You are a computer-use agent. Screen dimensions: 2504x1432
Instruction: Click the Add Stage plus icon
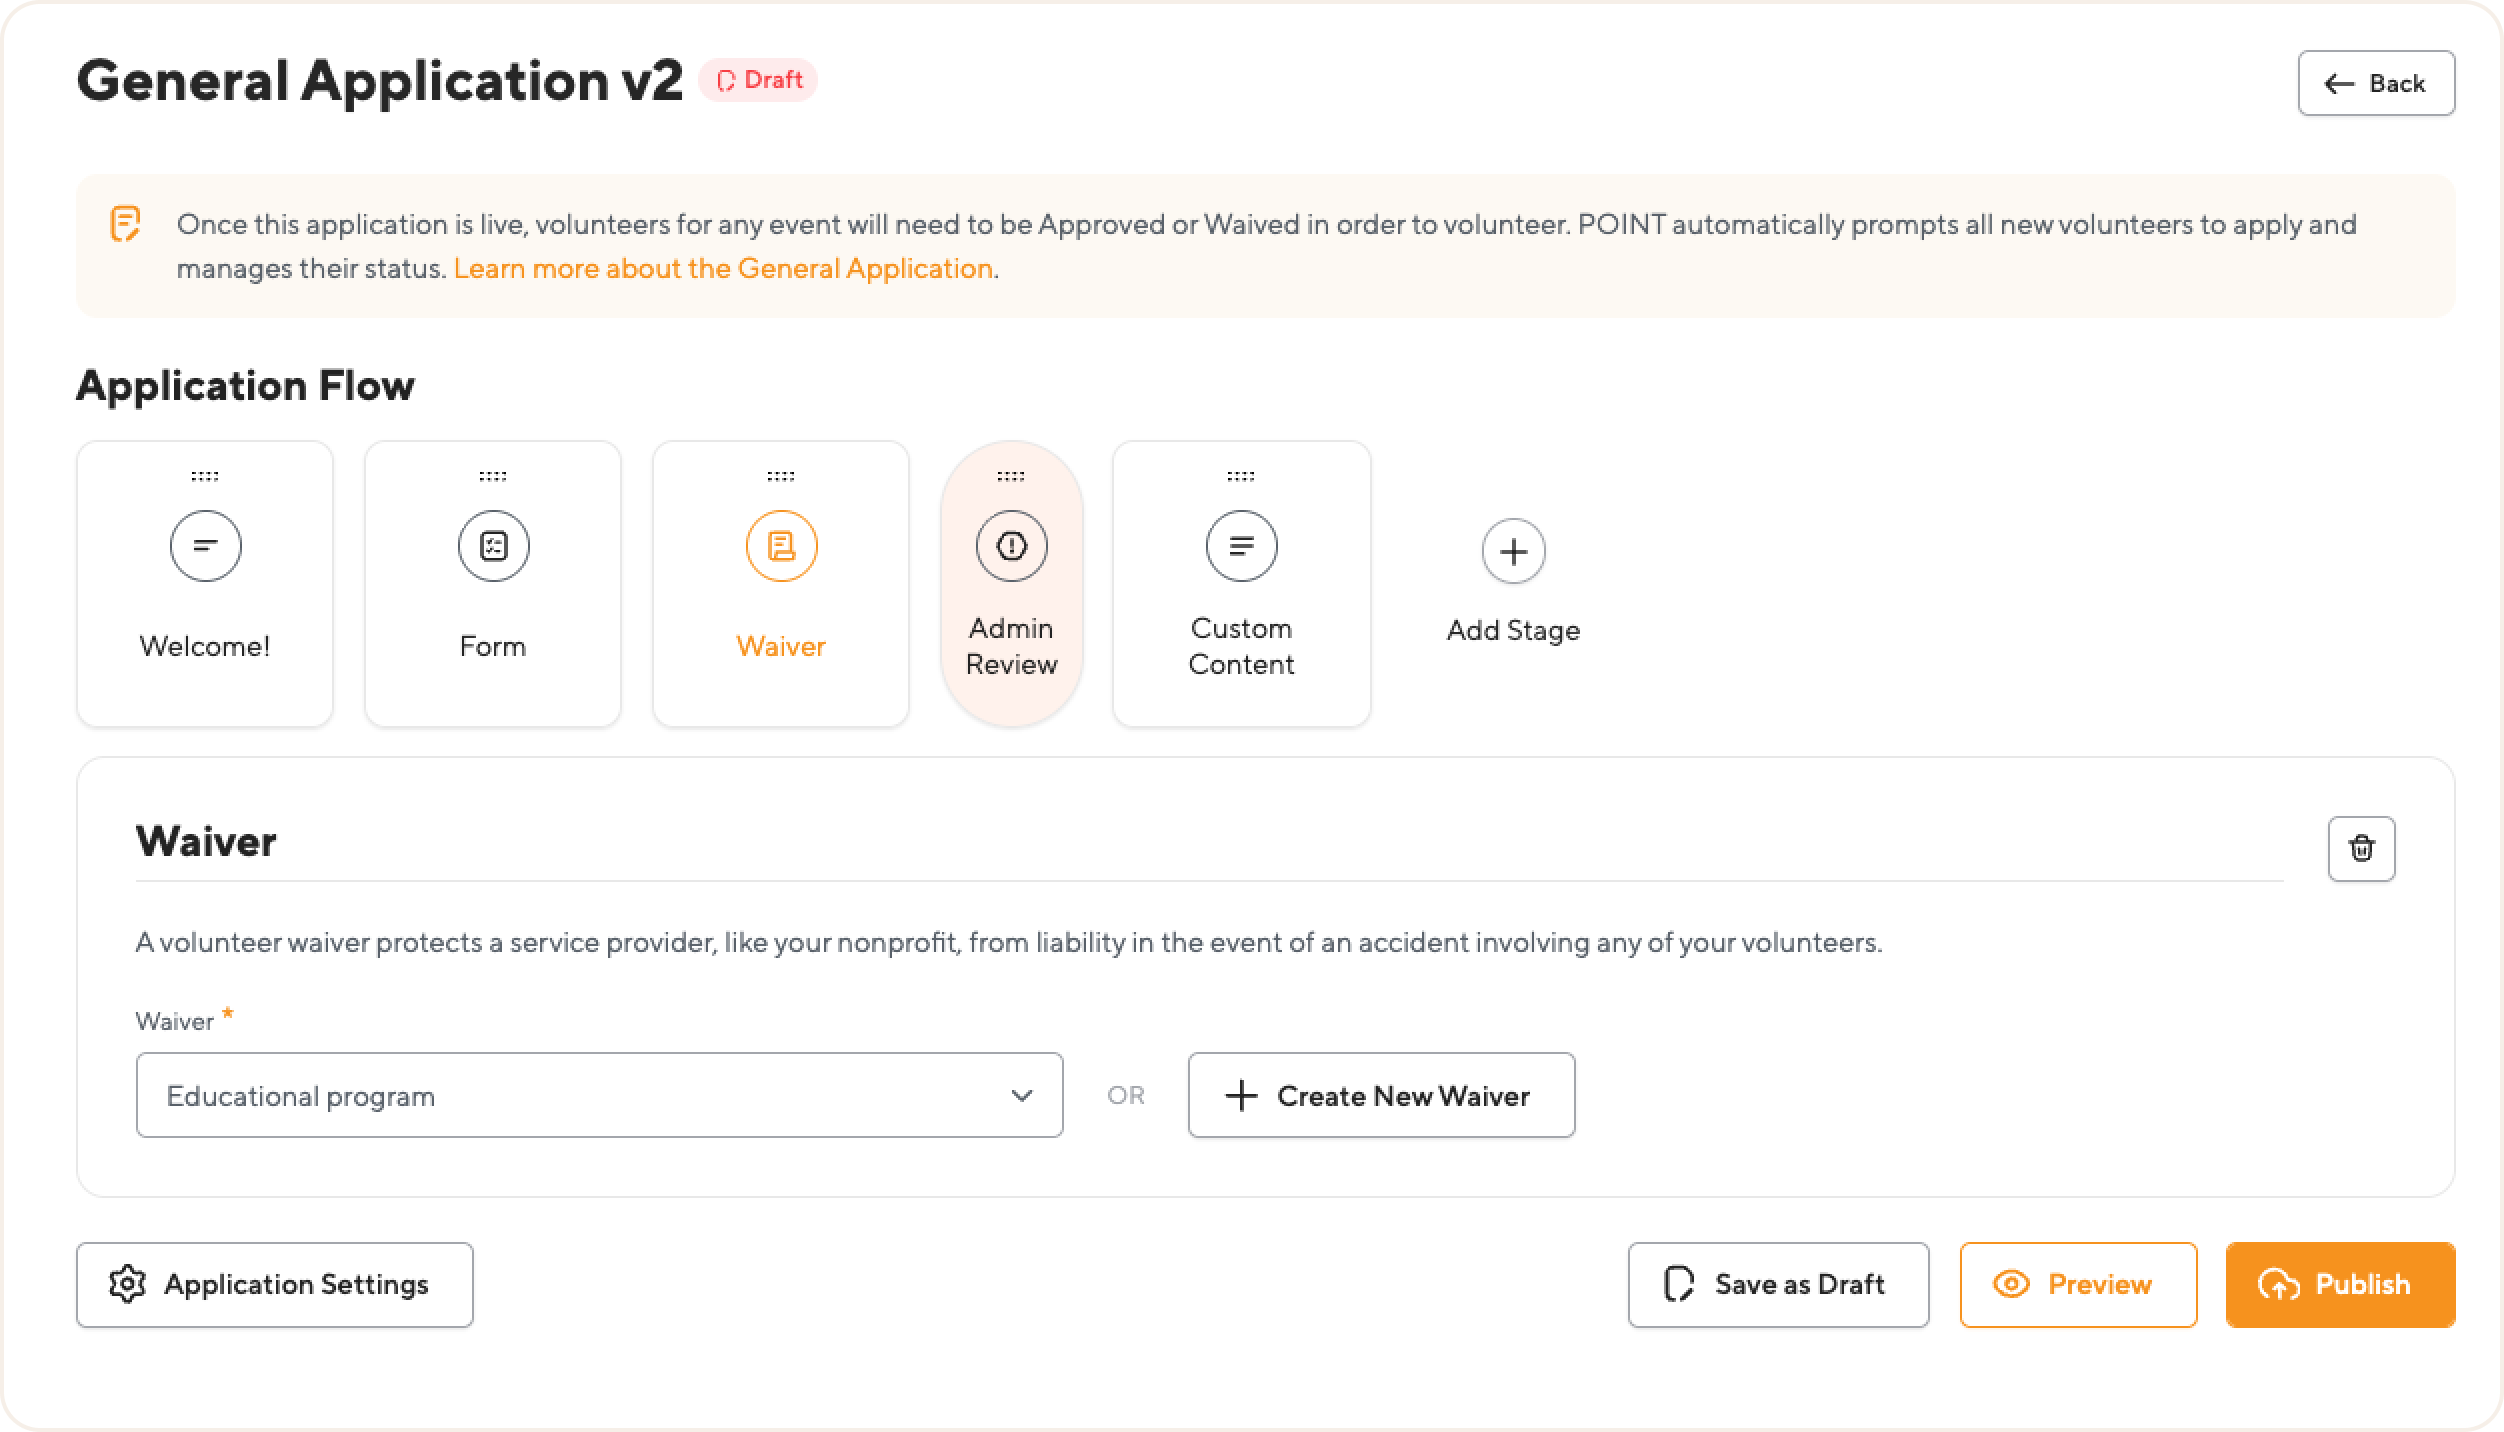click(1513, 551)
